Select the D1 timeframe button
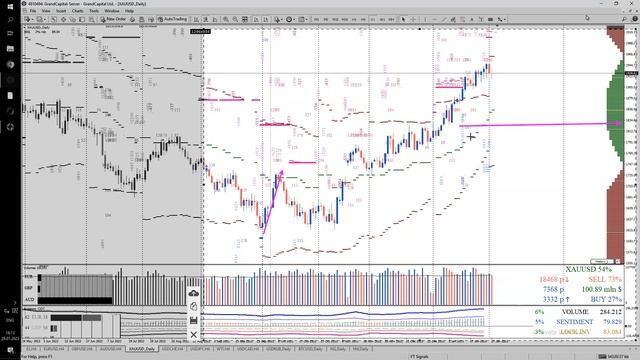This screenshot has height=360, width=640. (x=373, y=19)
